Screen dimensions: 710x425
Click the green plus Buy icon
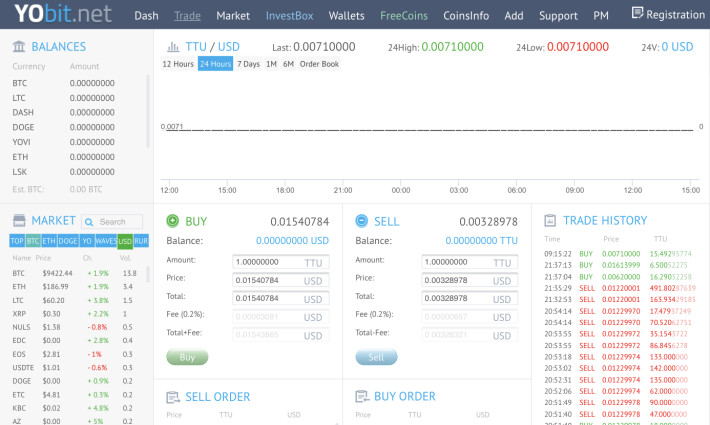pyautogui.click(x=173, y=221)
